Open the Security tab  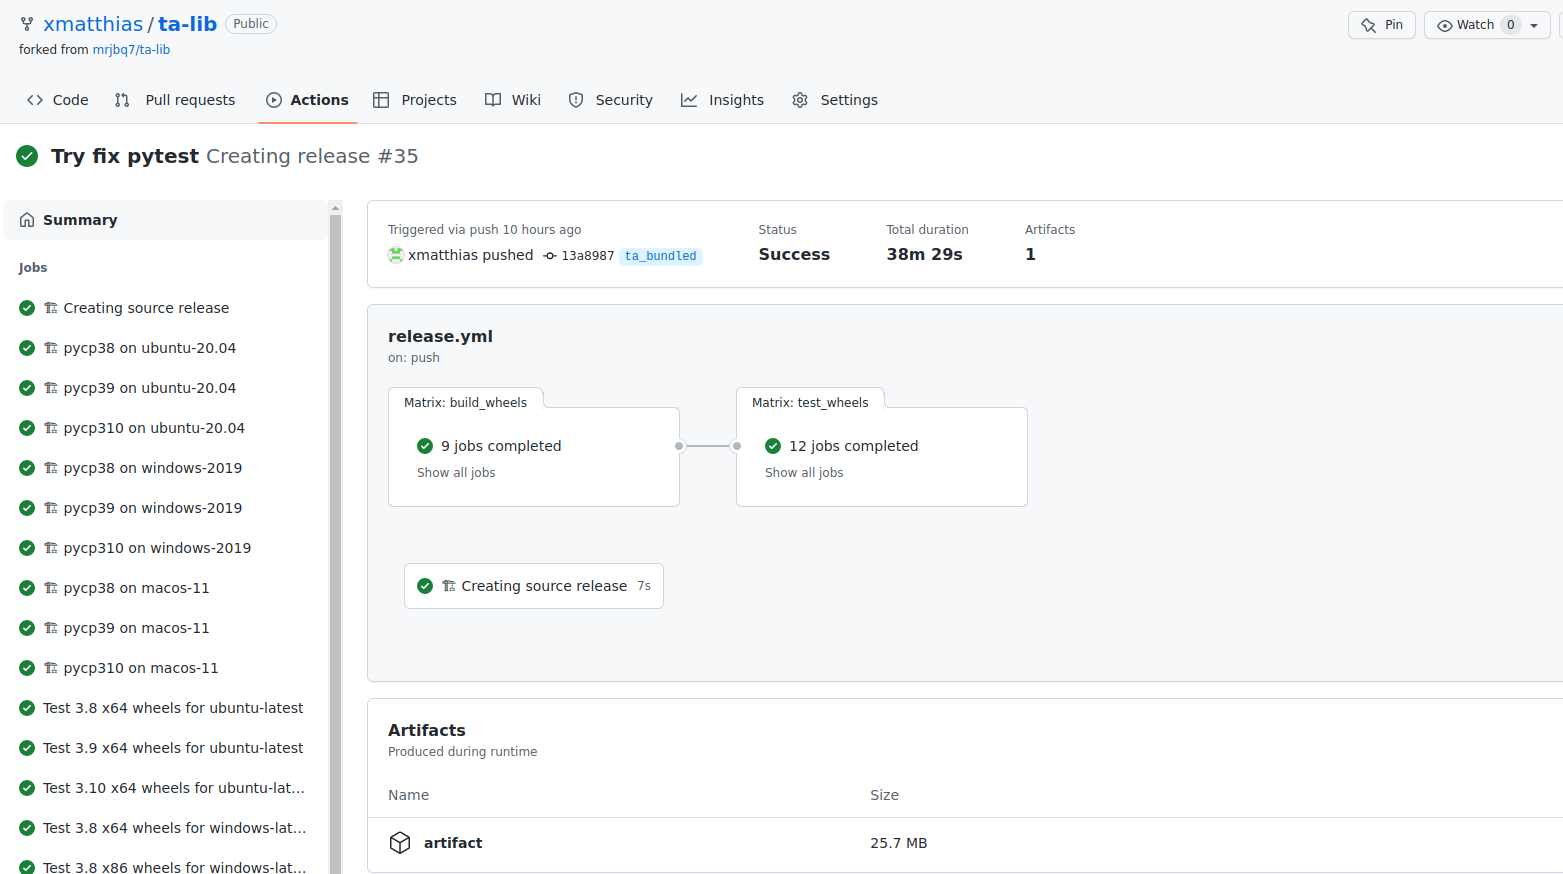[611, 100]
